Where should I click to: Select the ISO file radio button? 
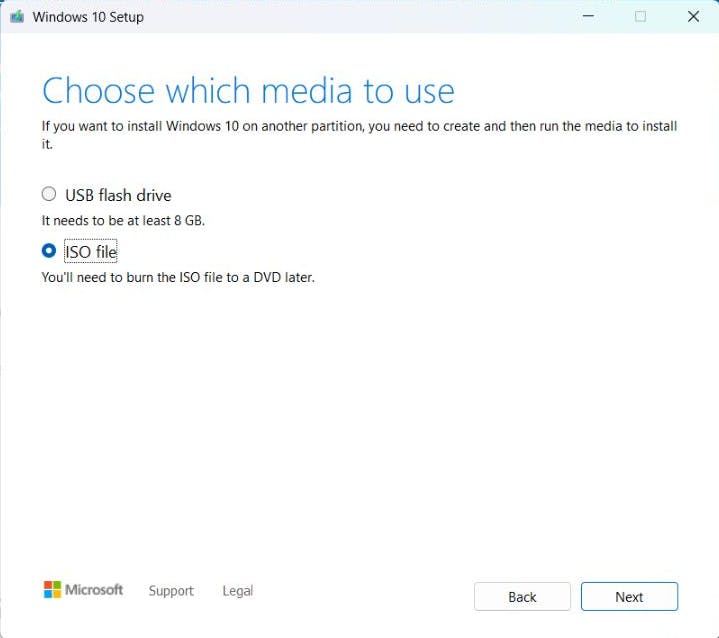pyautogui.click(x=49, y=250)
